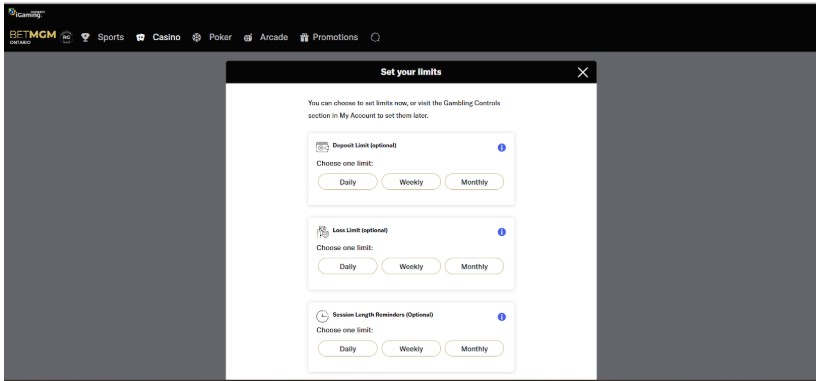This screenshot has width=816, height=381.
Task: Click the Poker chip icon
Action: (x=197, y=37)
